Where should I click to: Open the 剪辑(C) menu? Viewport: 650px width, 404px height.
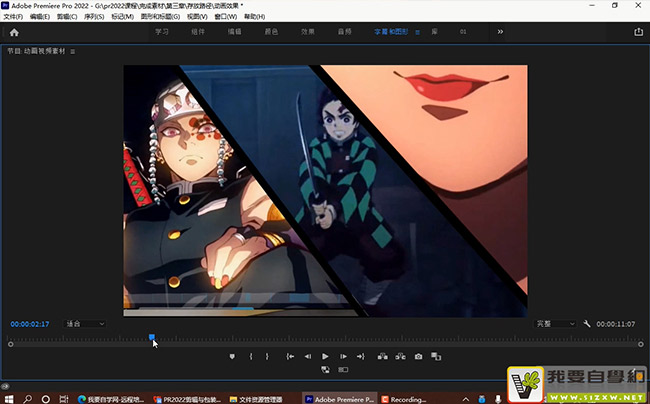tap(67, 17)
